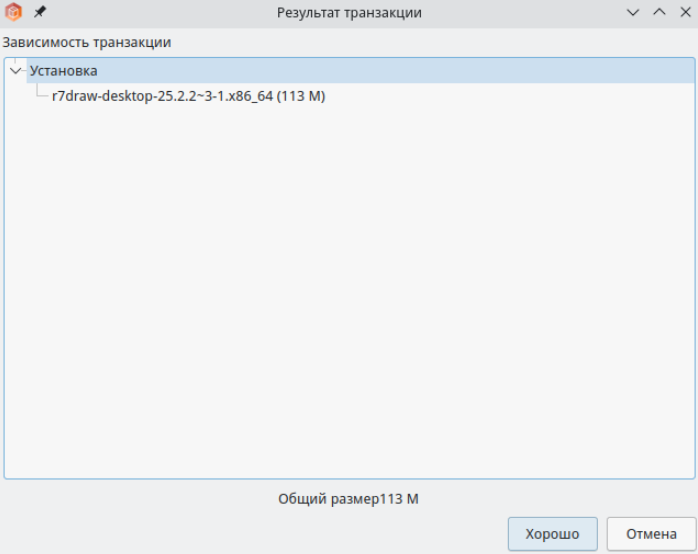Click the tree branch line before r7draw-desktop
The height and width of the screenshot is (554, 698).
[42, 91]
